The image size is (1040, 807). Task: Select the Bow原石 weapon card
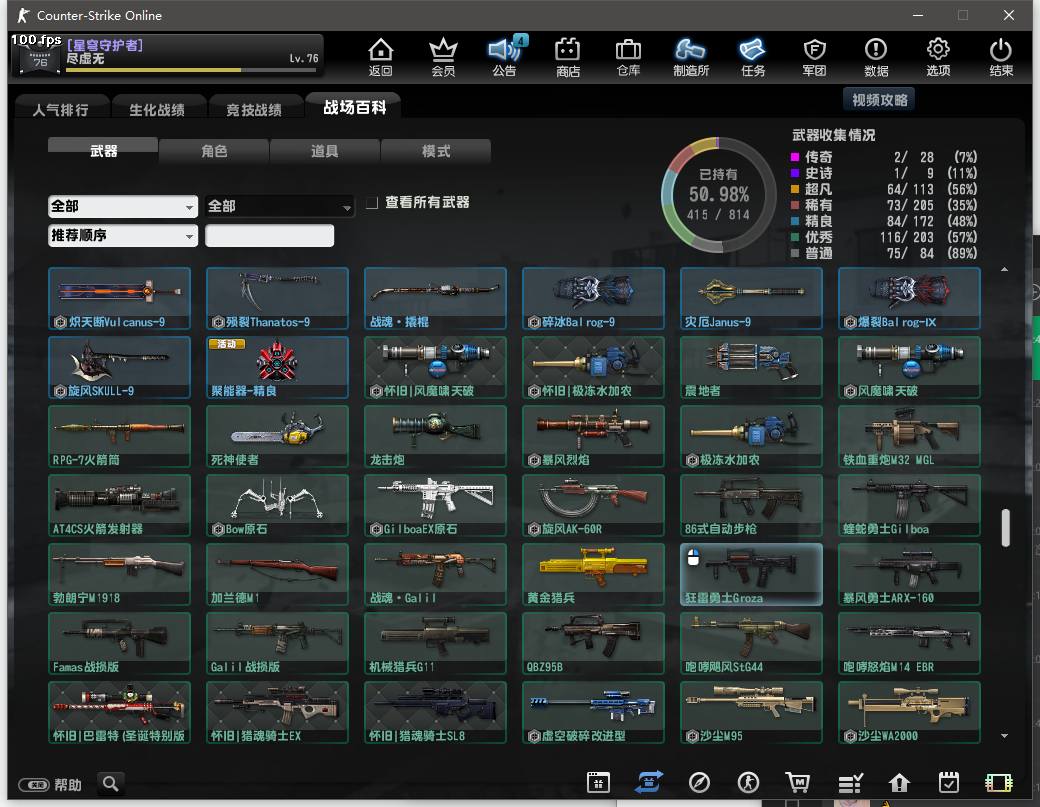click(277, 505)
